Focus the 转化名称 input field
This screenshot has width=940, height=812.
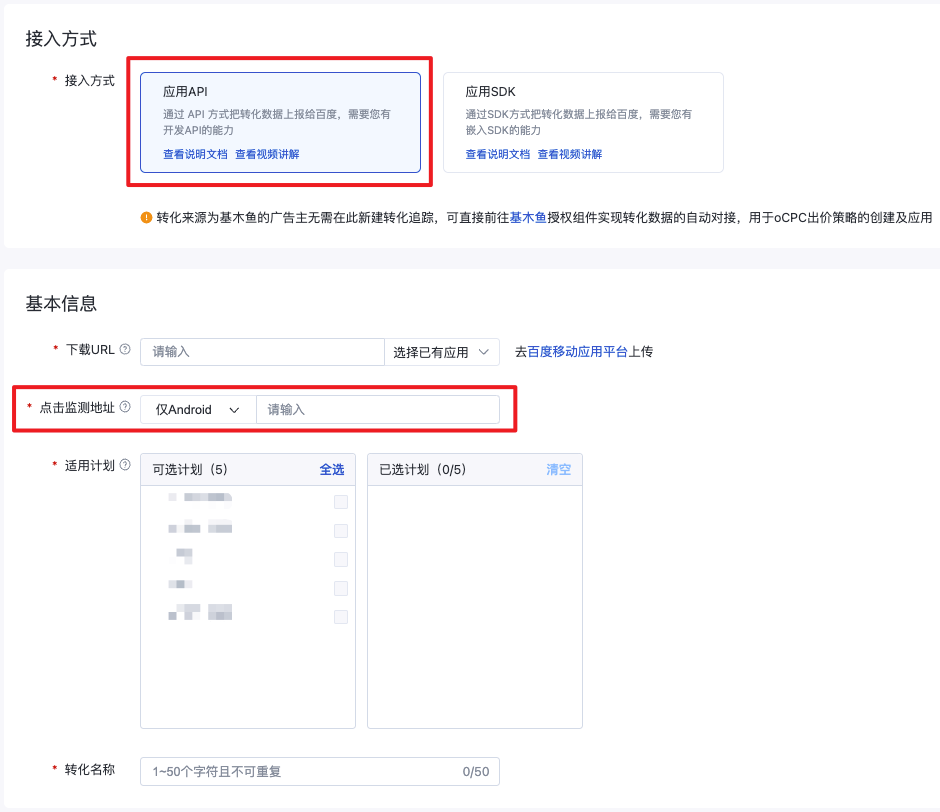pyautogui.click(x=300, y=772)
